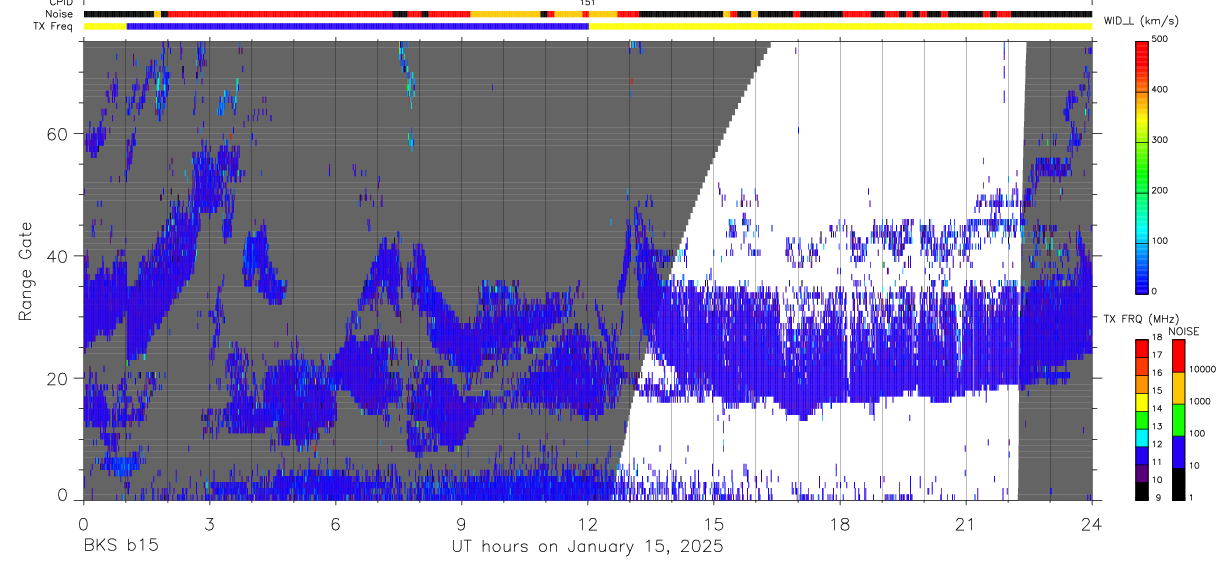Click the blue section of the TX Freq strip
Screen dimensions: 1228x567
coord(358,26)
